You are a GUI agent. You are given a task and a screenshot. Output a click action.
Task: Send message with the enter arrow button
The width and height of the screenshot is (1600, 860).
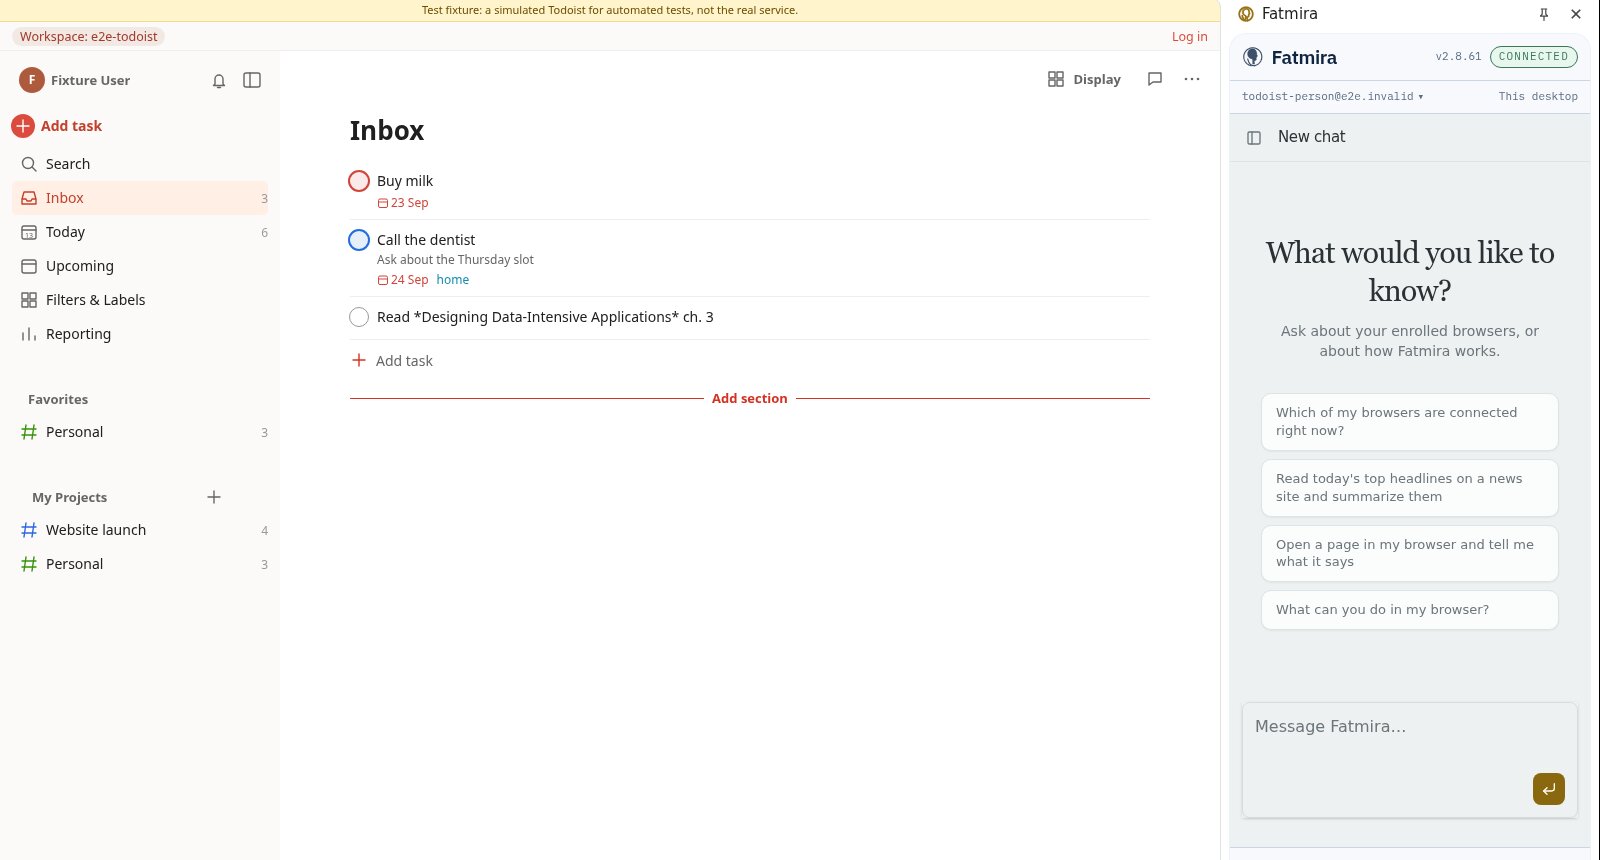(1549, 789)
